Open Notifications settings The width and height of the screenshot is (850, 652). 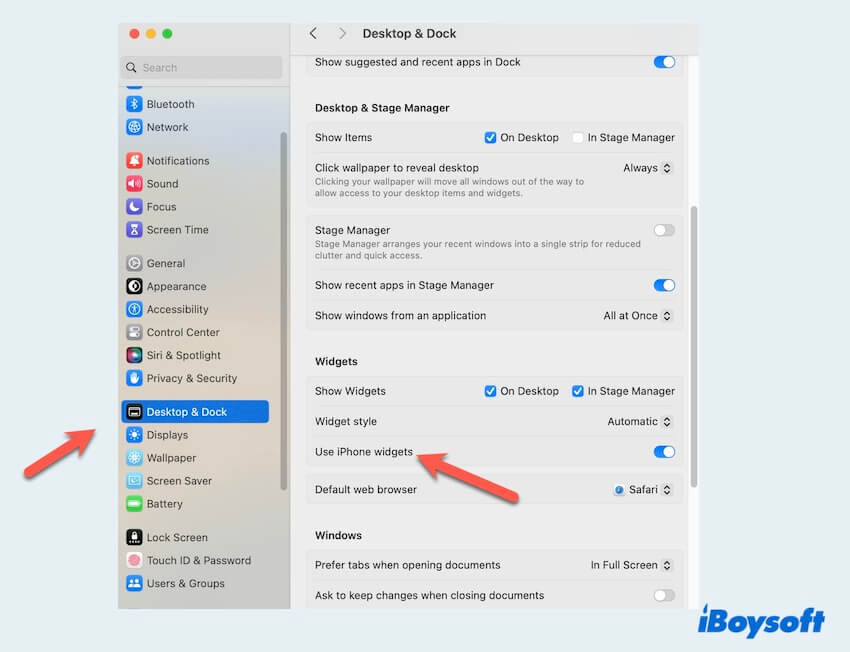pos(180,160)
